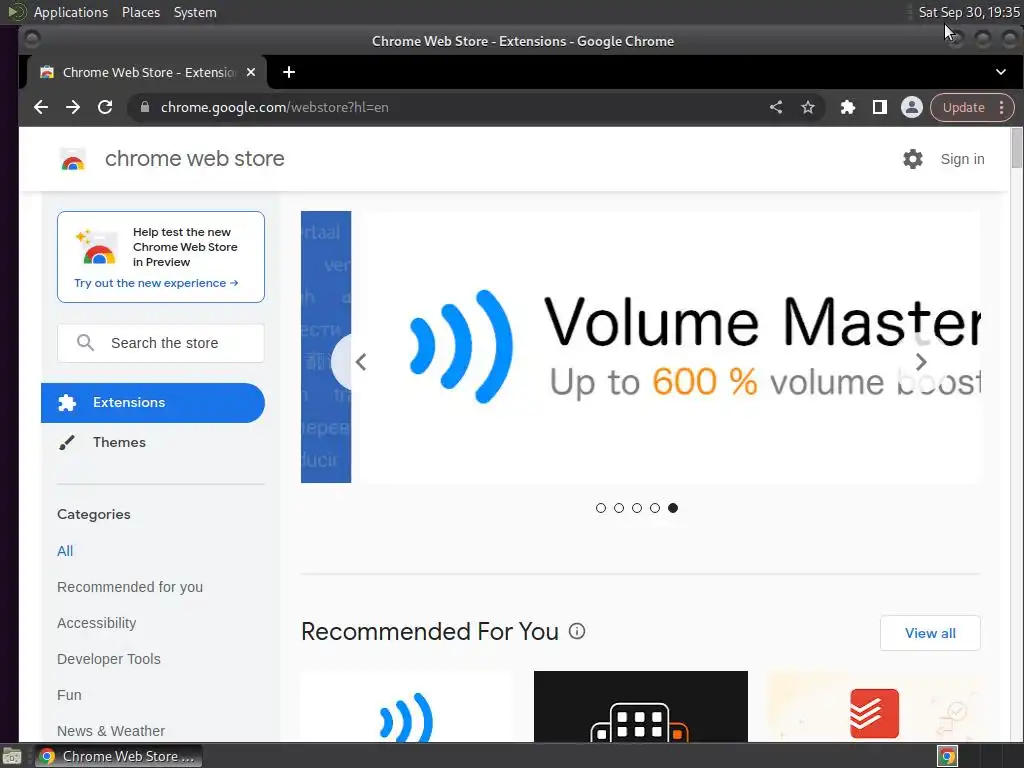Show the desktop via bottom-left panel icon
Image resolution: width=1024 pixels, height=768 pixels.
(12, 756)
